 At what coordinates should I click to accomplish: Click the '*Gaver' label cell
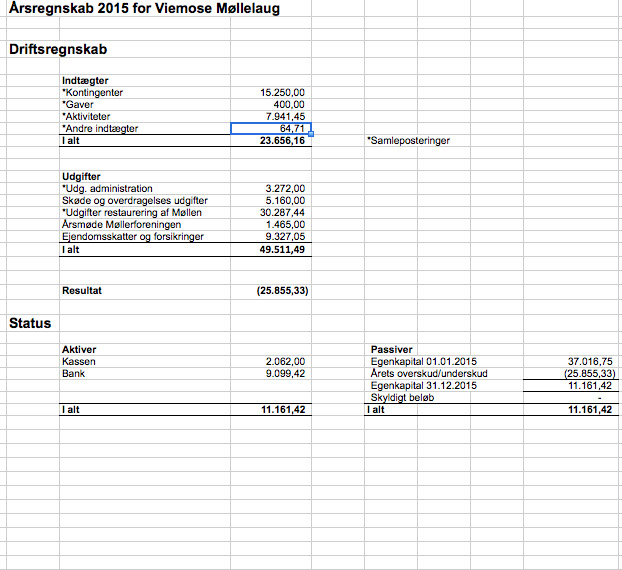pos(78,104)
